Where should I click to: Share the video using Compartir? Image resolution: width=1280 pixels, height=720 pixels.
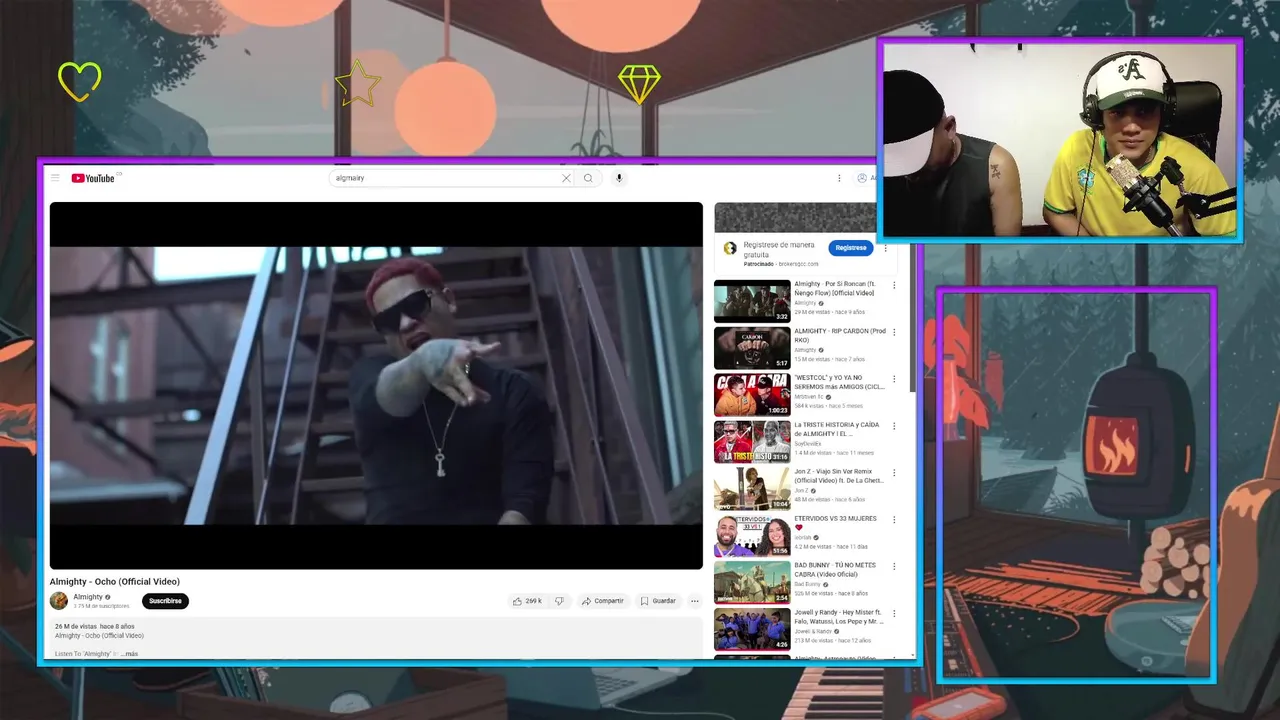(603, 601)
